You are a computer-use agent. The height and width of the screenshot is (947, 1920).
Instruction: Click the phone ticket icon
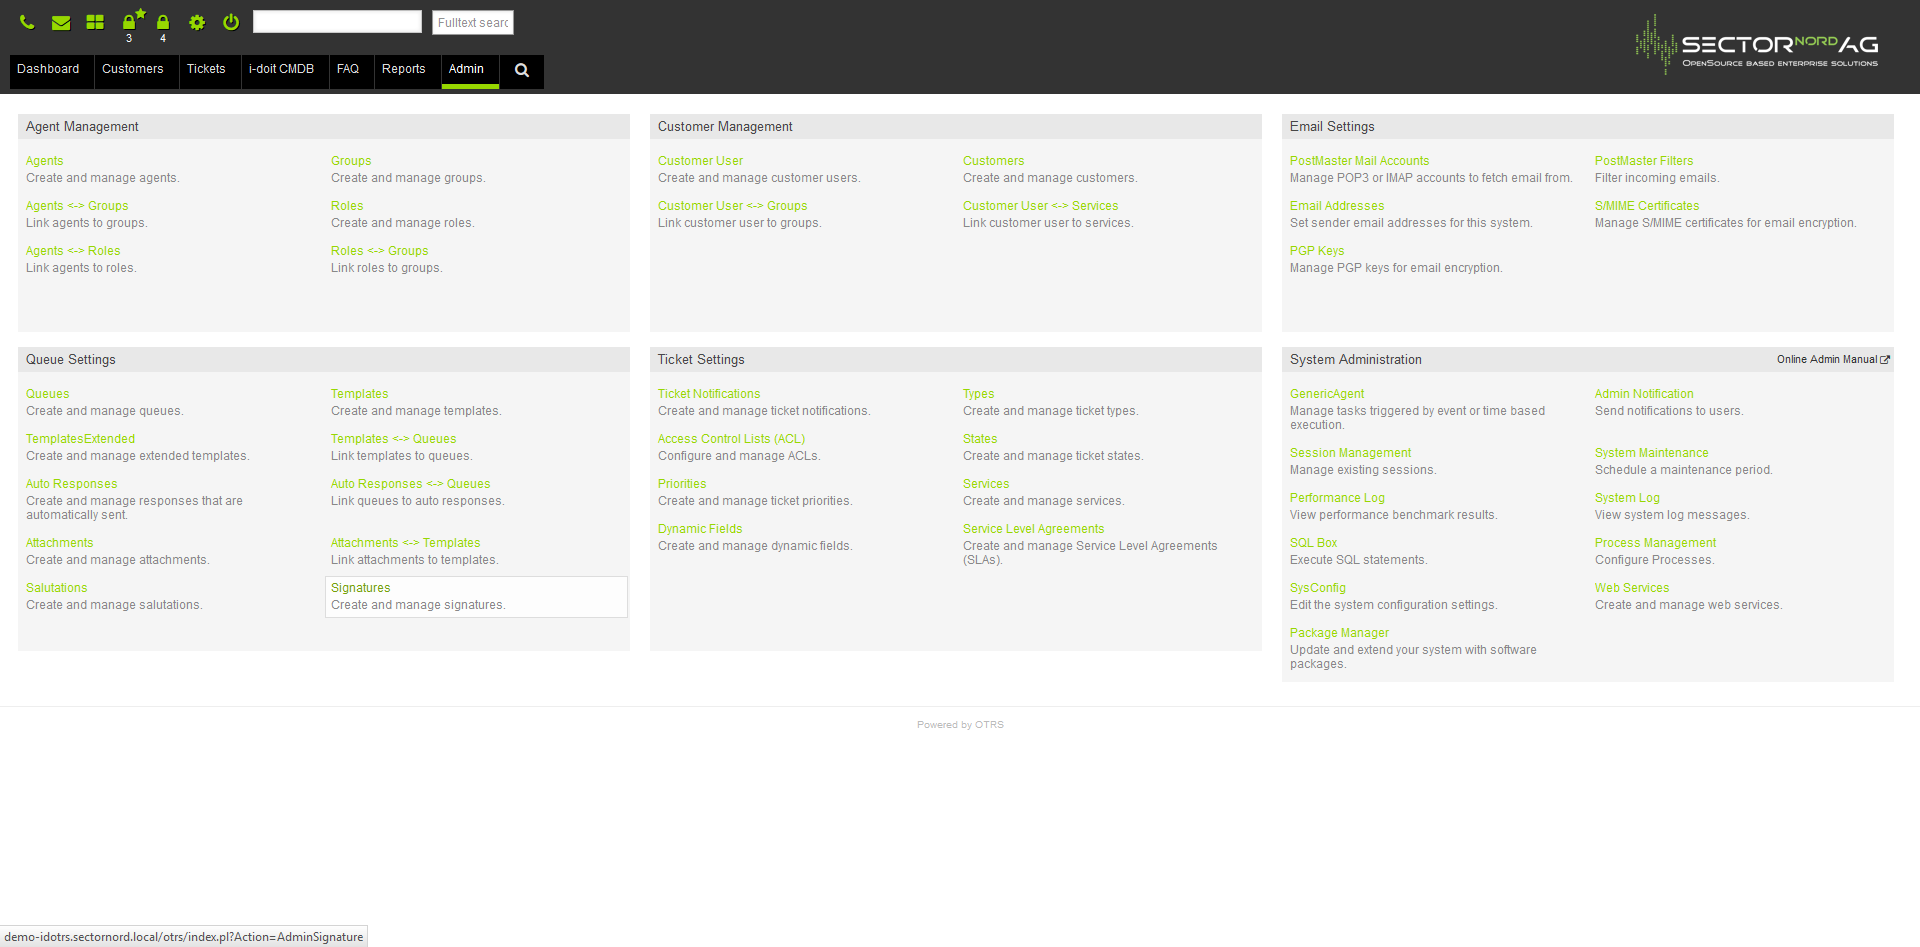[27, 22]
